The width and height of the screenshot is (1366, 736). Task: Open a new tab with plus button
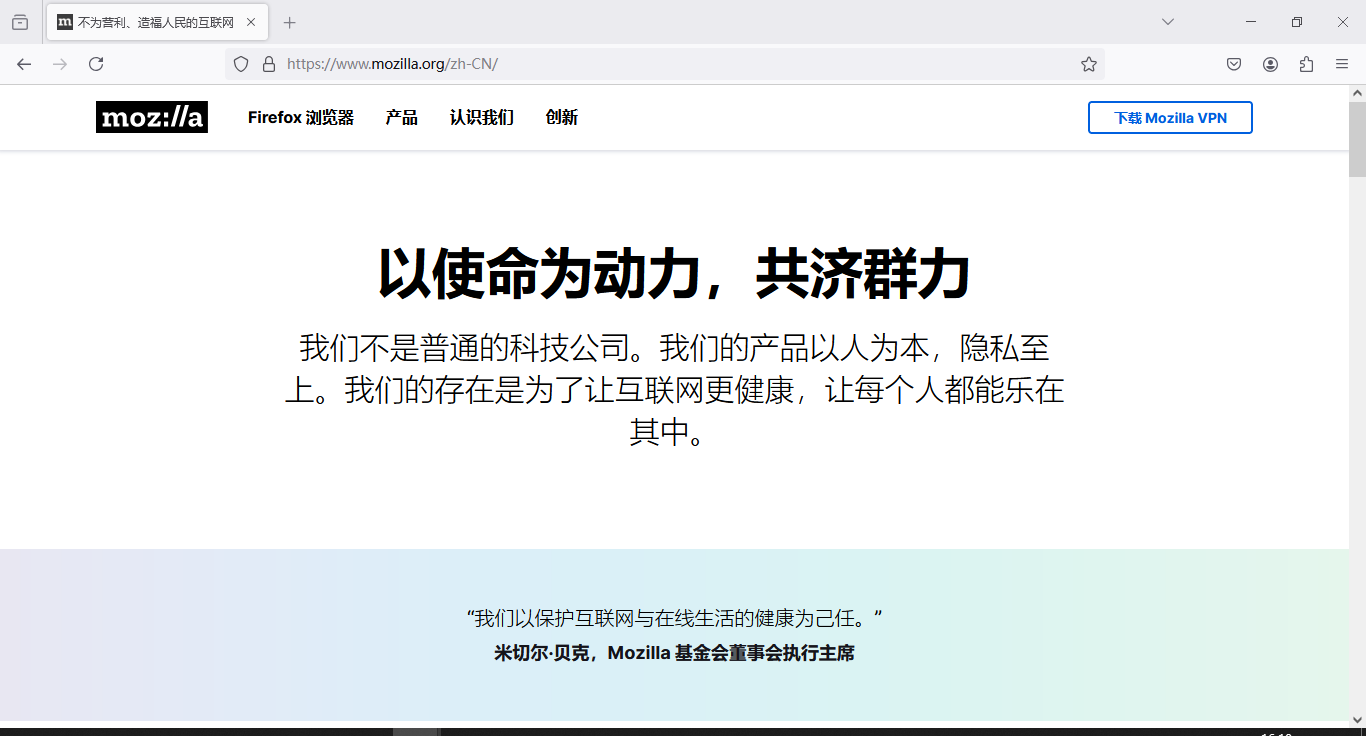[290, 22]
